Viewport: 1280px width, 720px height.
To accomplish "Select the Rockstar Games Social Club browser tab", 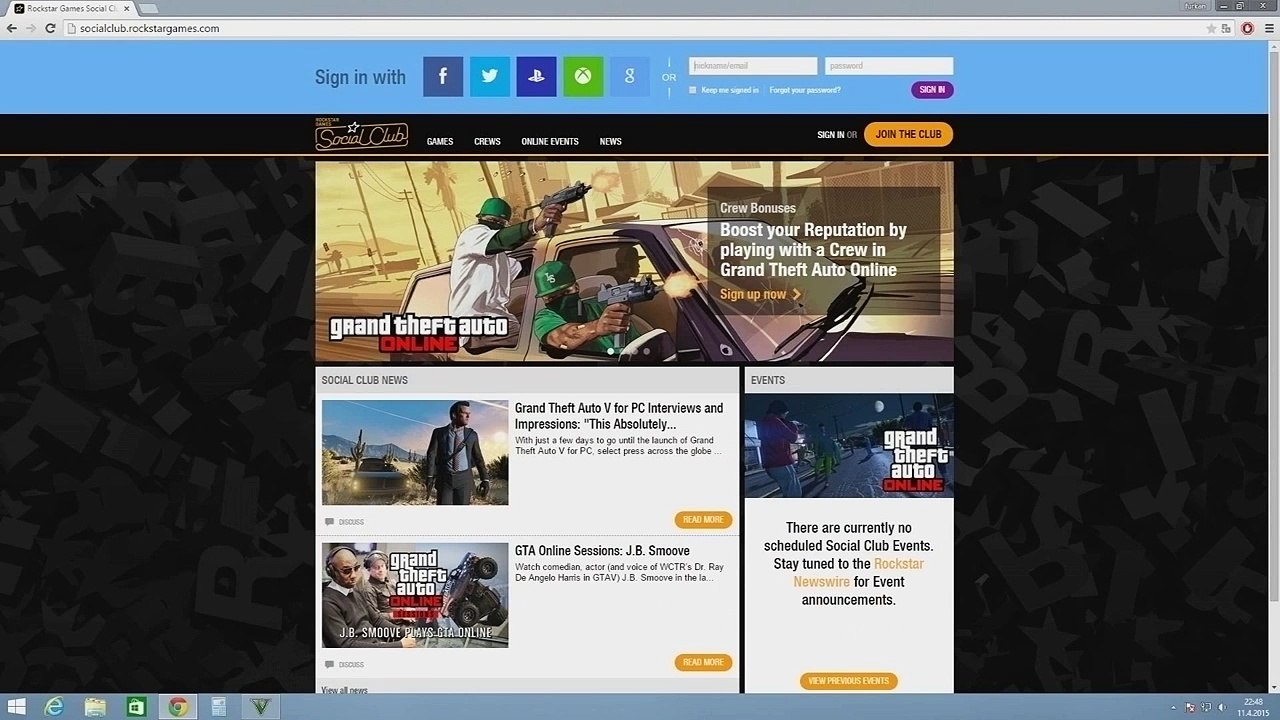I will click(70, 8).
